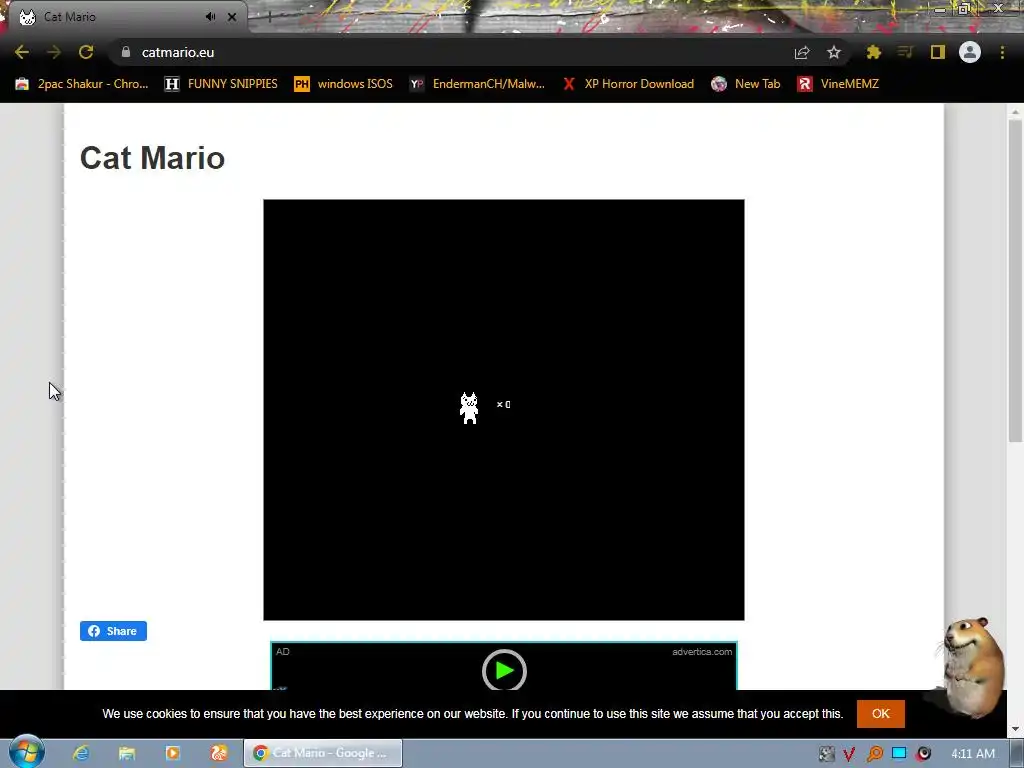Image resolution: width=1024 pixels, height=768 pixels.
Task: Open the Windows Start menu orb
Action: (26, 753)
